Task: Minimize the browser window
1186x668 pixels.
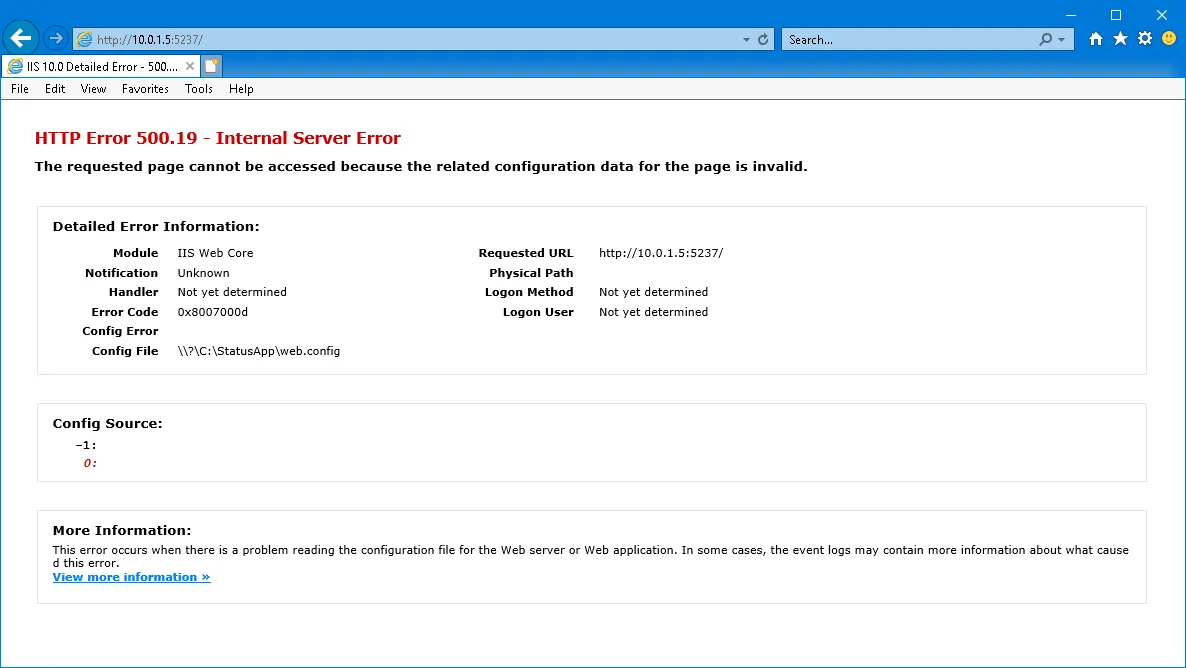Action: pyautogui.click(x=1070, y=14)
